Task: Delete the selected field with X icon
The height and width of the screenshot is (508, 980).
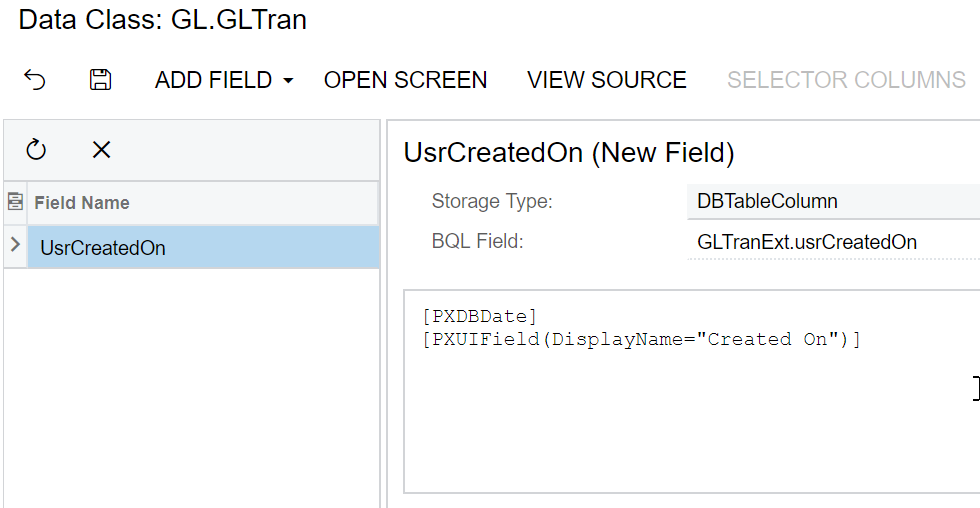Action: [101, 150]
